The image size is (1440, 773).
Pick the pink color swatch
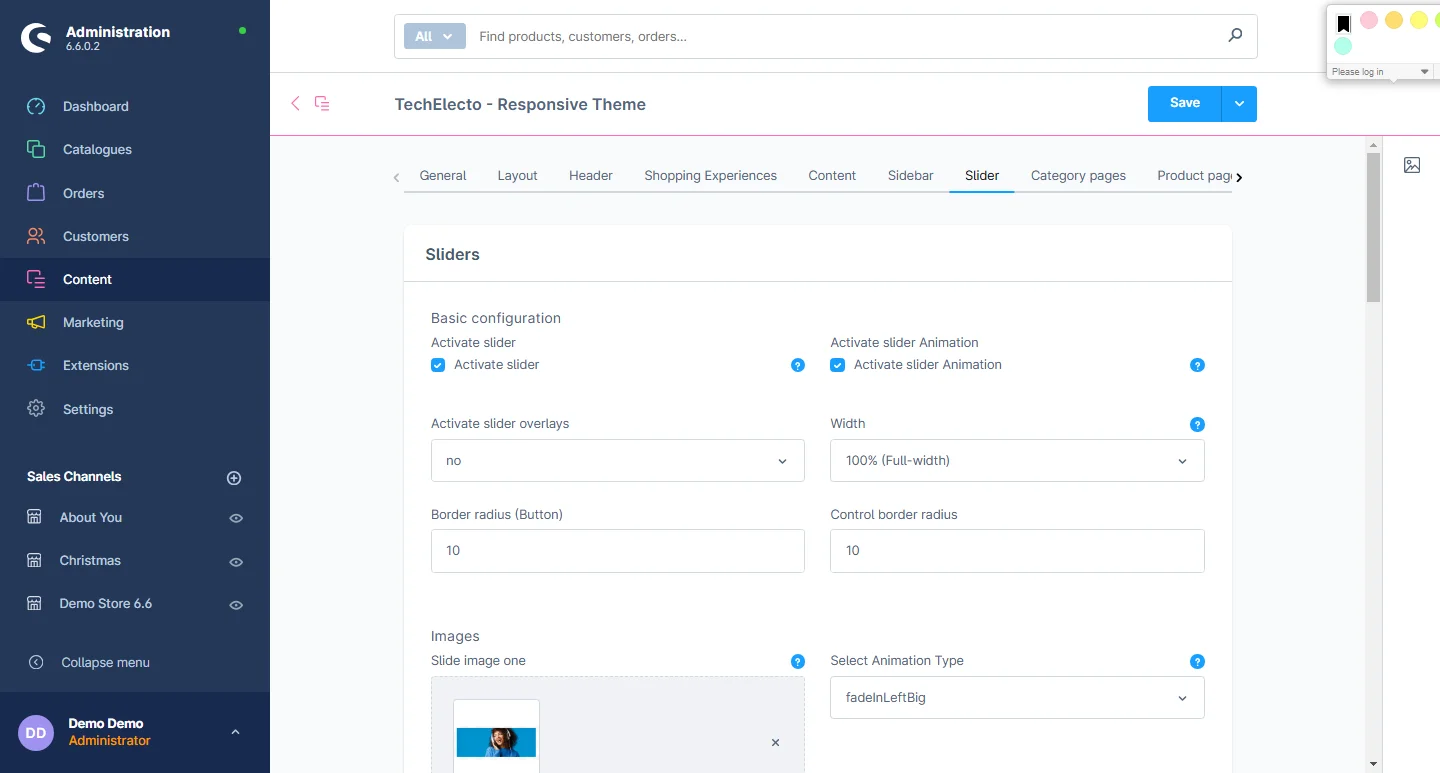[x=1369, y=21]
